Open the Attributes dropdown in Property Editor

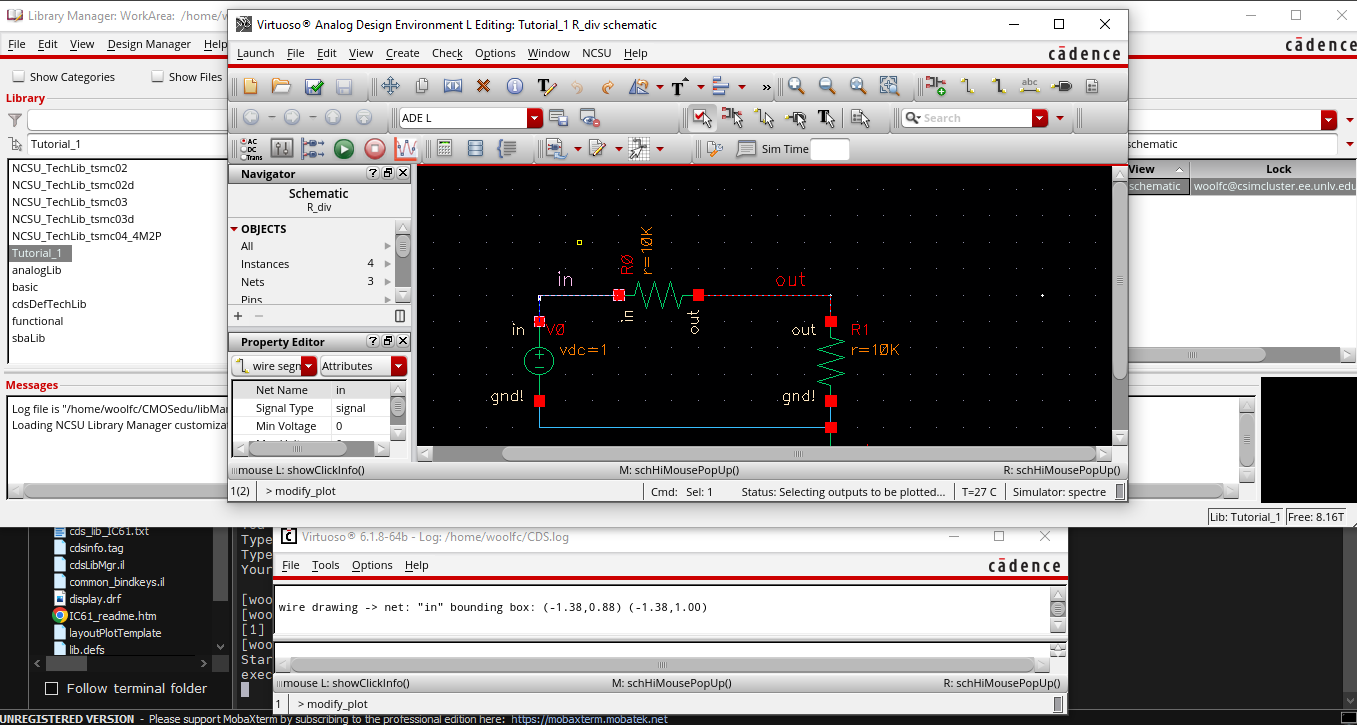399,366
